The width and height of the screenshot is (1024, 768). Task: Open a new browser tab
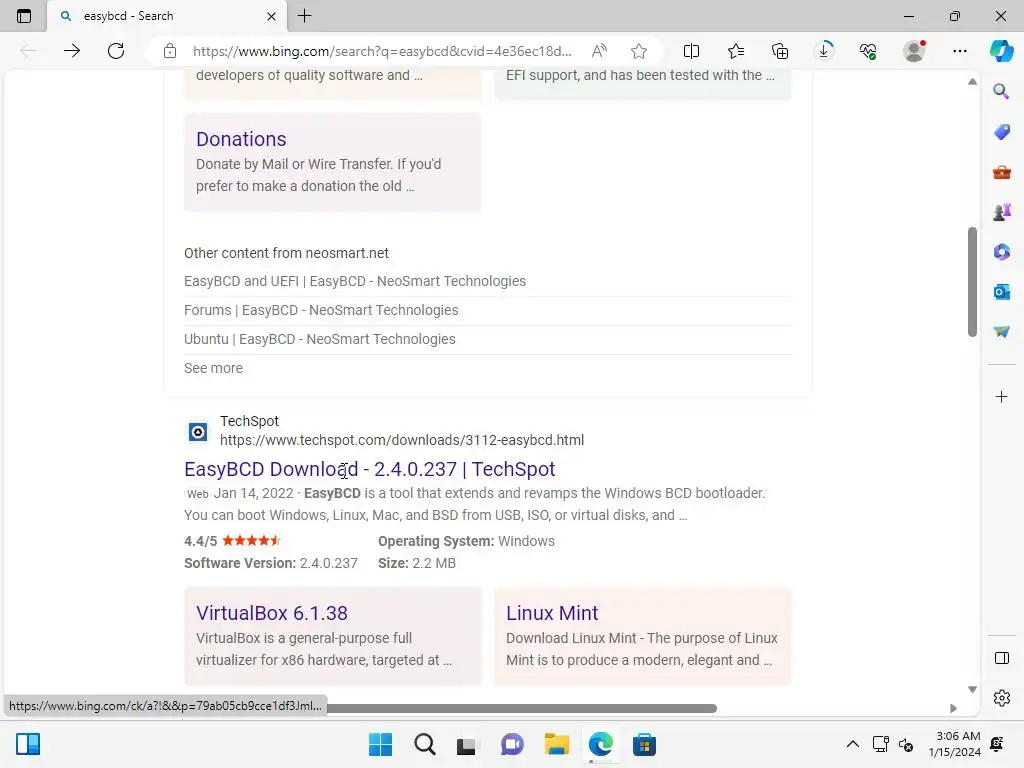(304, 16)
